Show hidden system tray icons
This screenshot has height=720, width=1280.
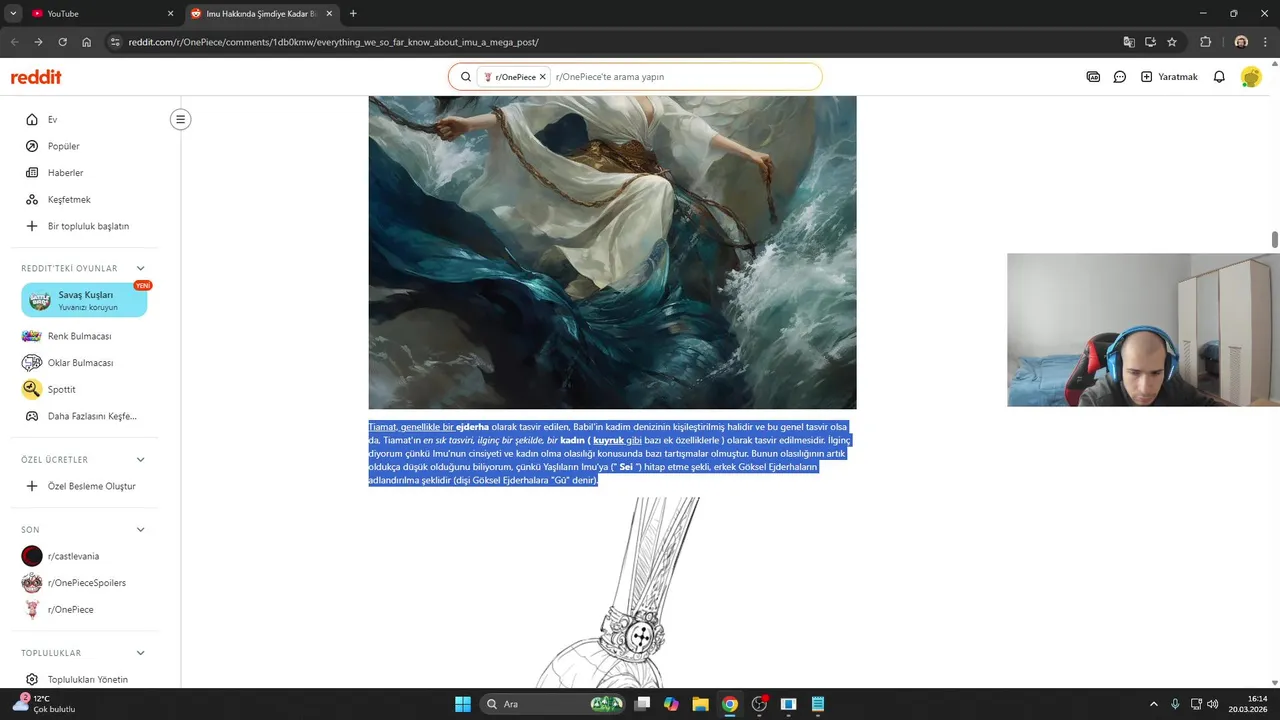[x=1153, y=704]
